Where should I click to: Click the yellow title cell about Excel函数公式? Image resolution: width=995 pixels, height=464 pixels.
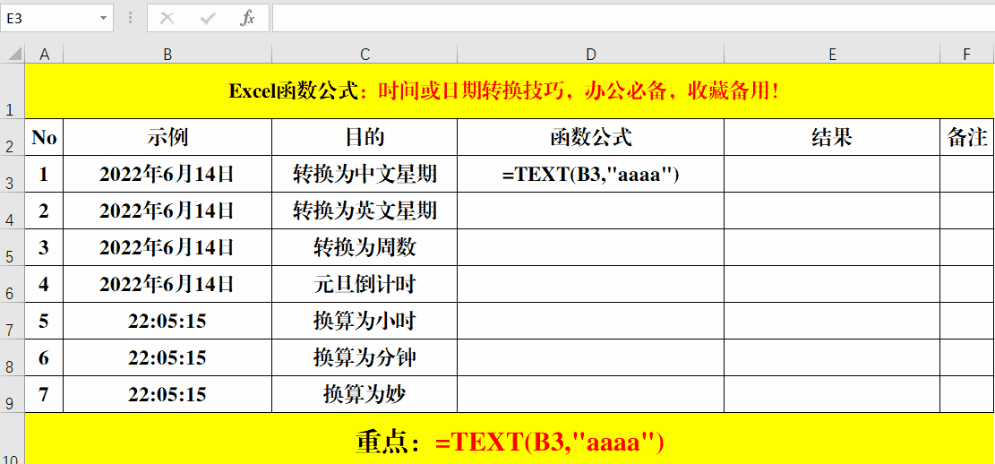(510, 91)
